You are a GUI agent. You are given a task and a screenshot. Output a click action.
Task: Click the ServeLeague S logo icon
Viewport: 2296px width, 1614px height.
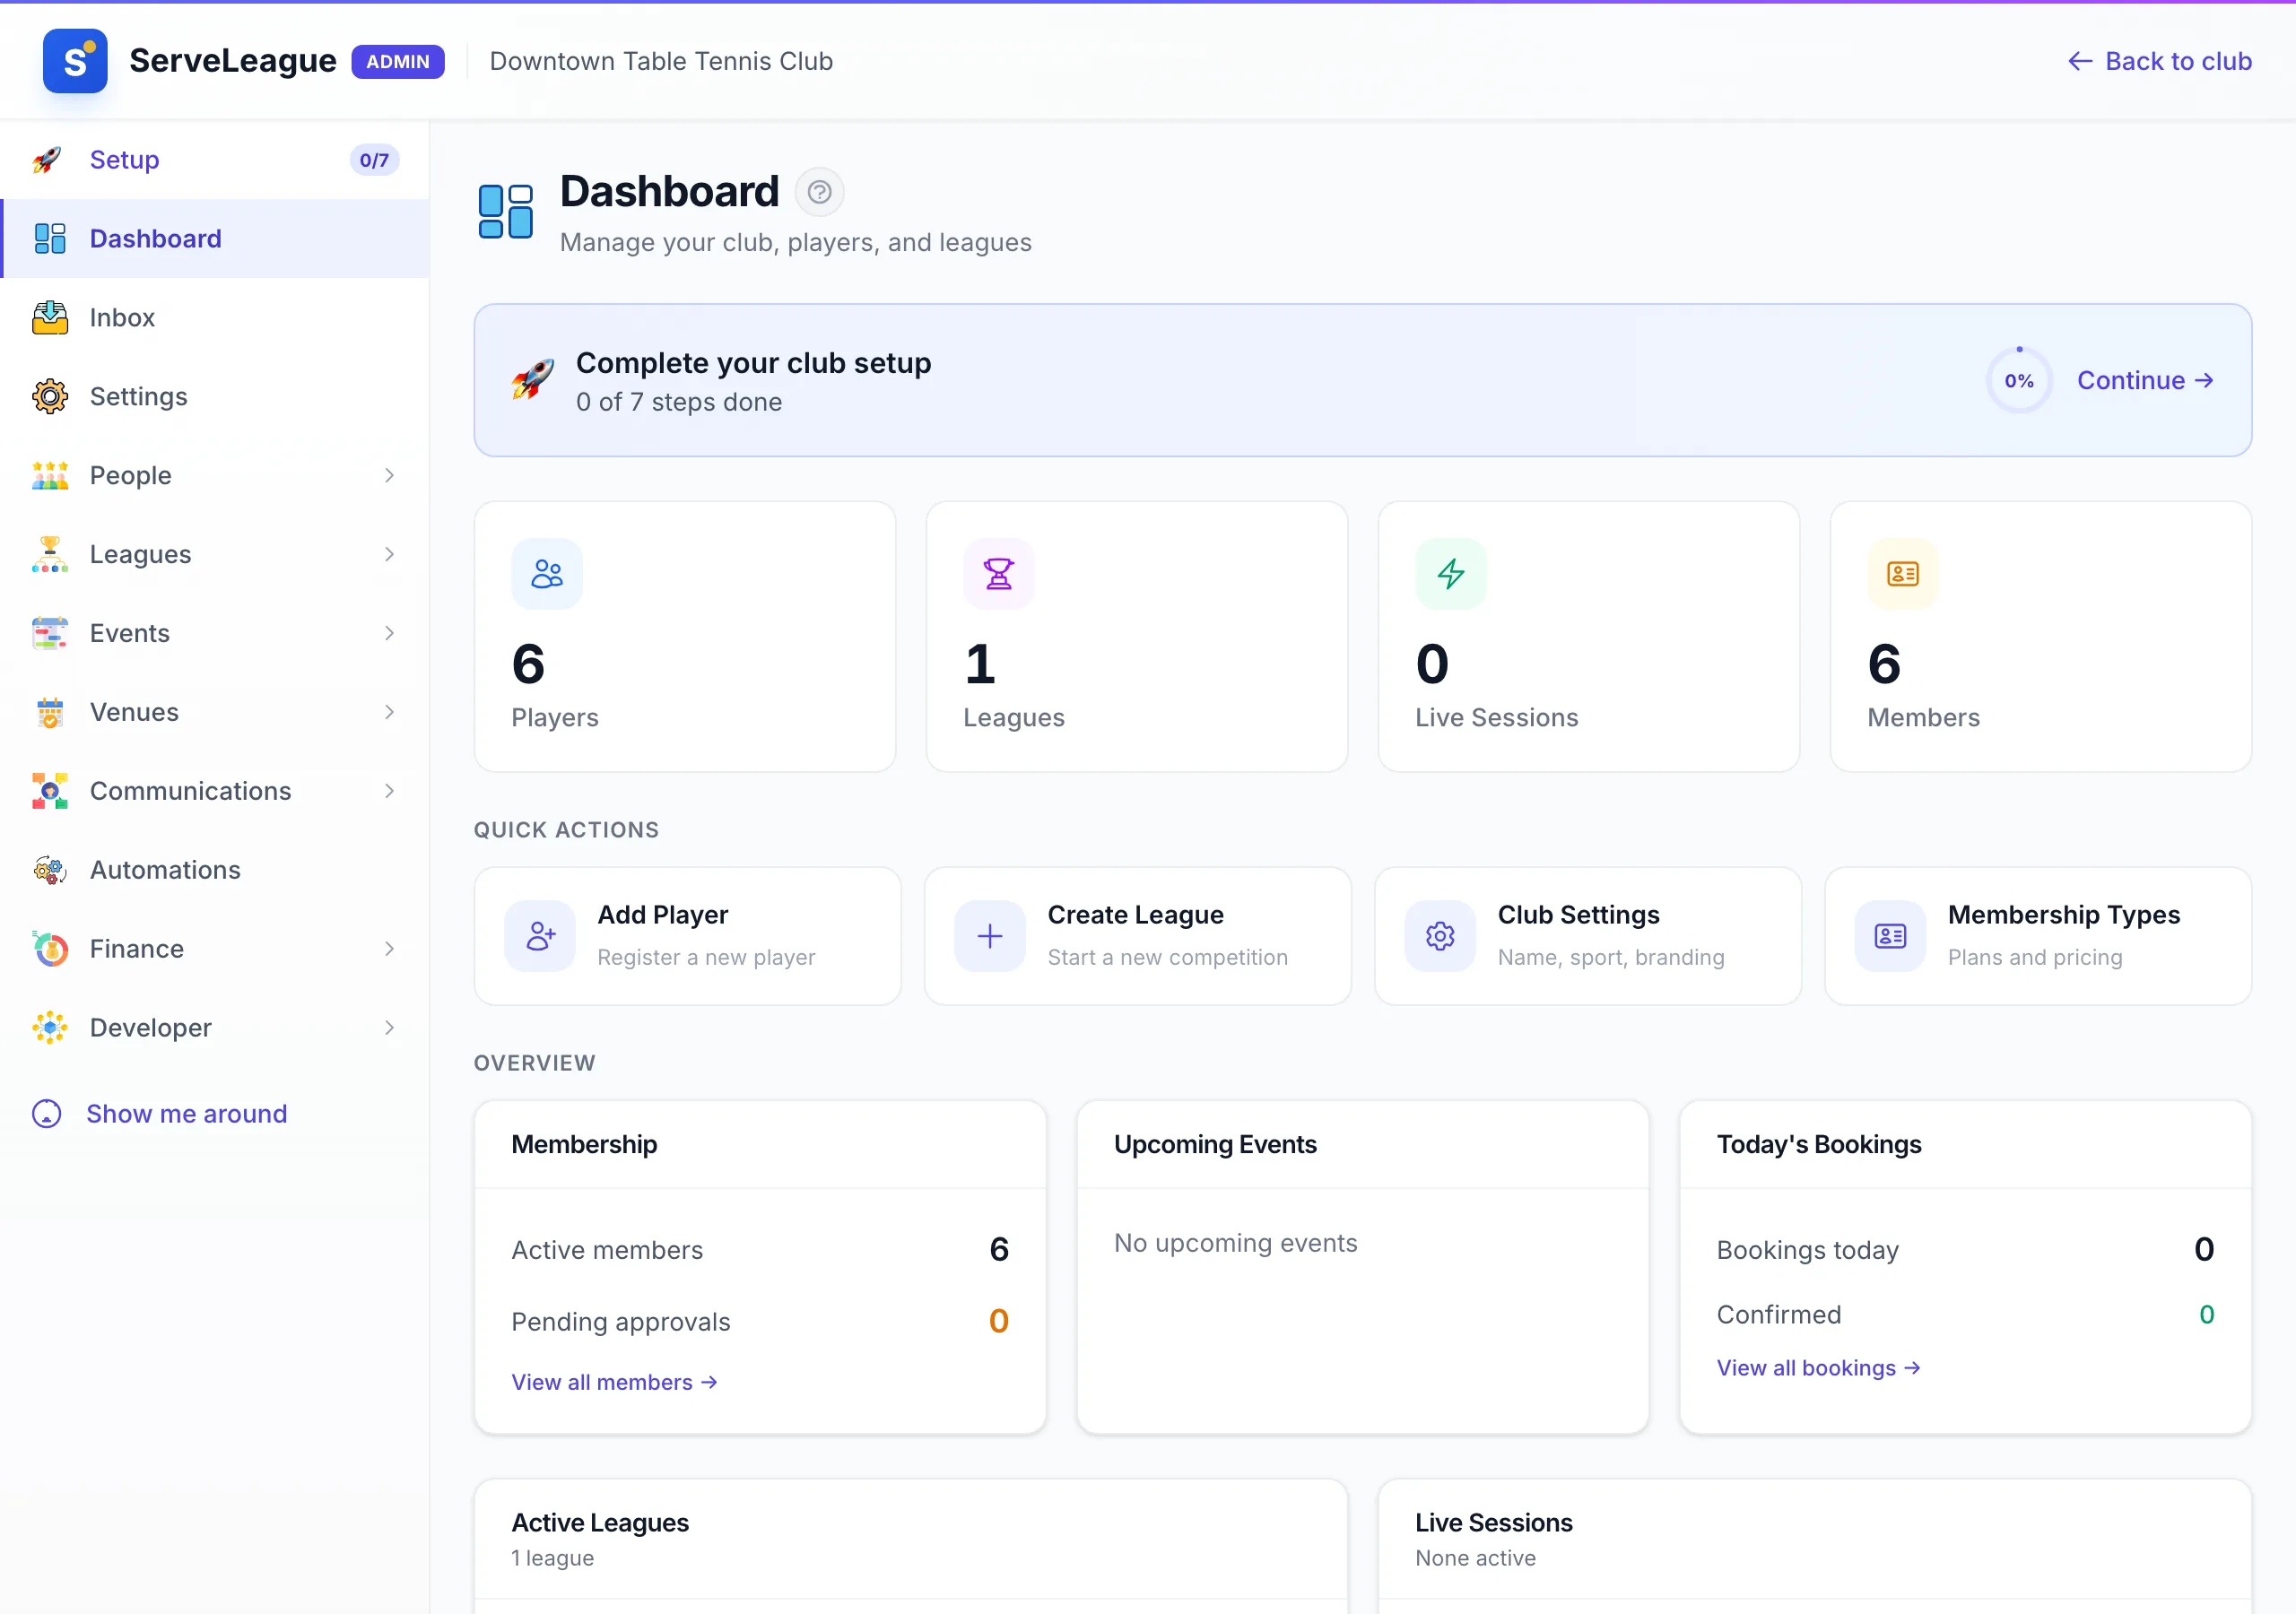tap(75, 61)
